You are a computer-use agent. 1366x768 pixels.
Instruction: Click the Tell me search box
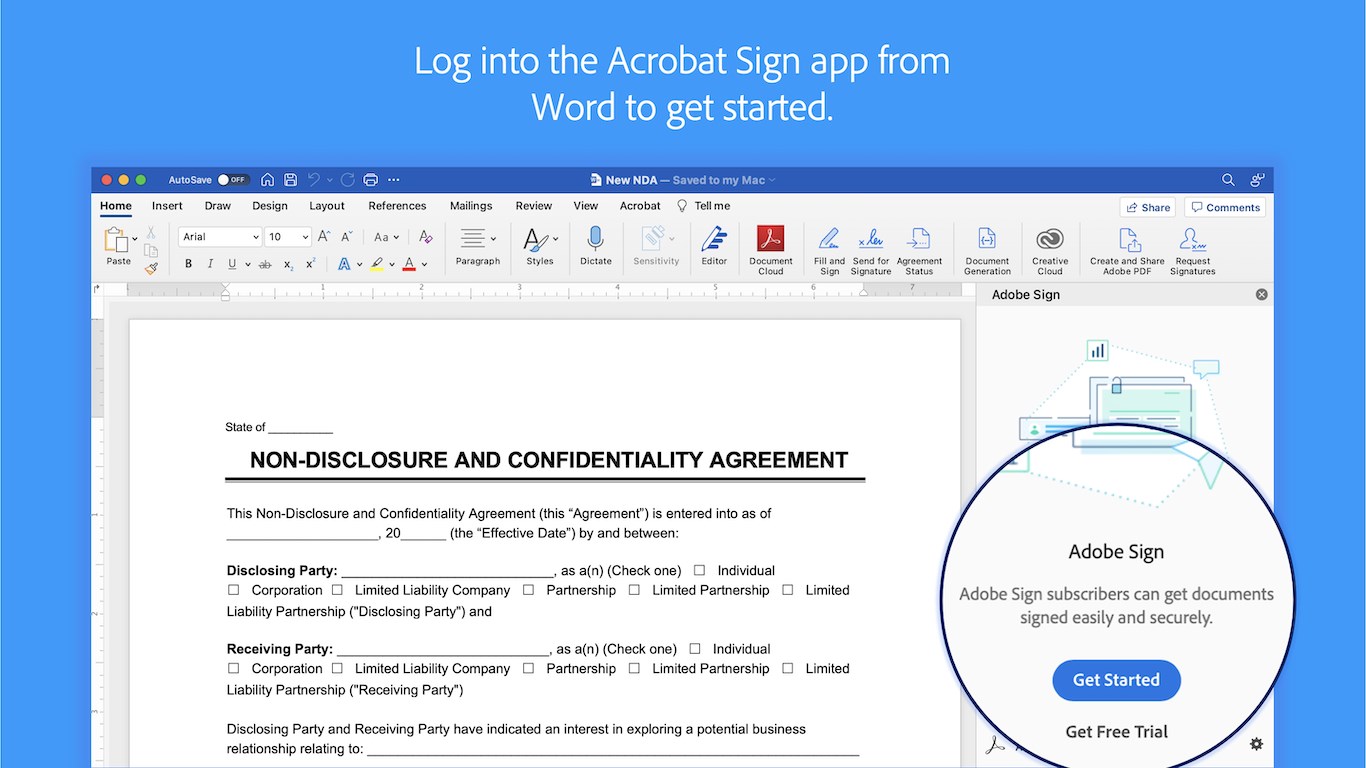coord(704,206)
